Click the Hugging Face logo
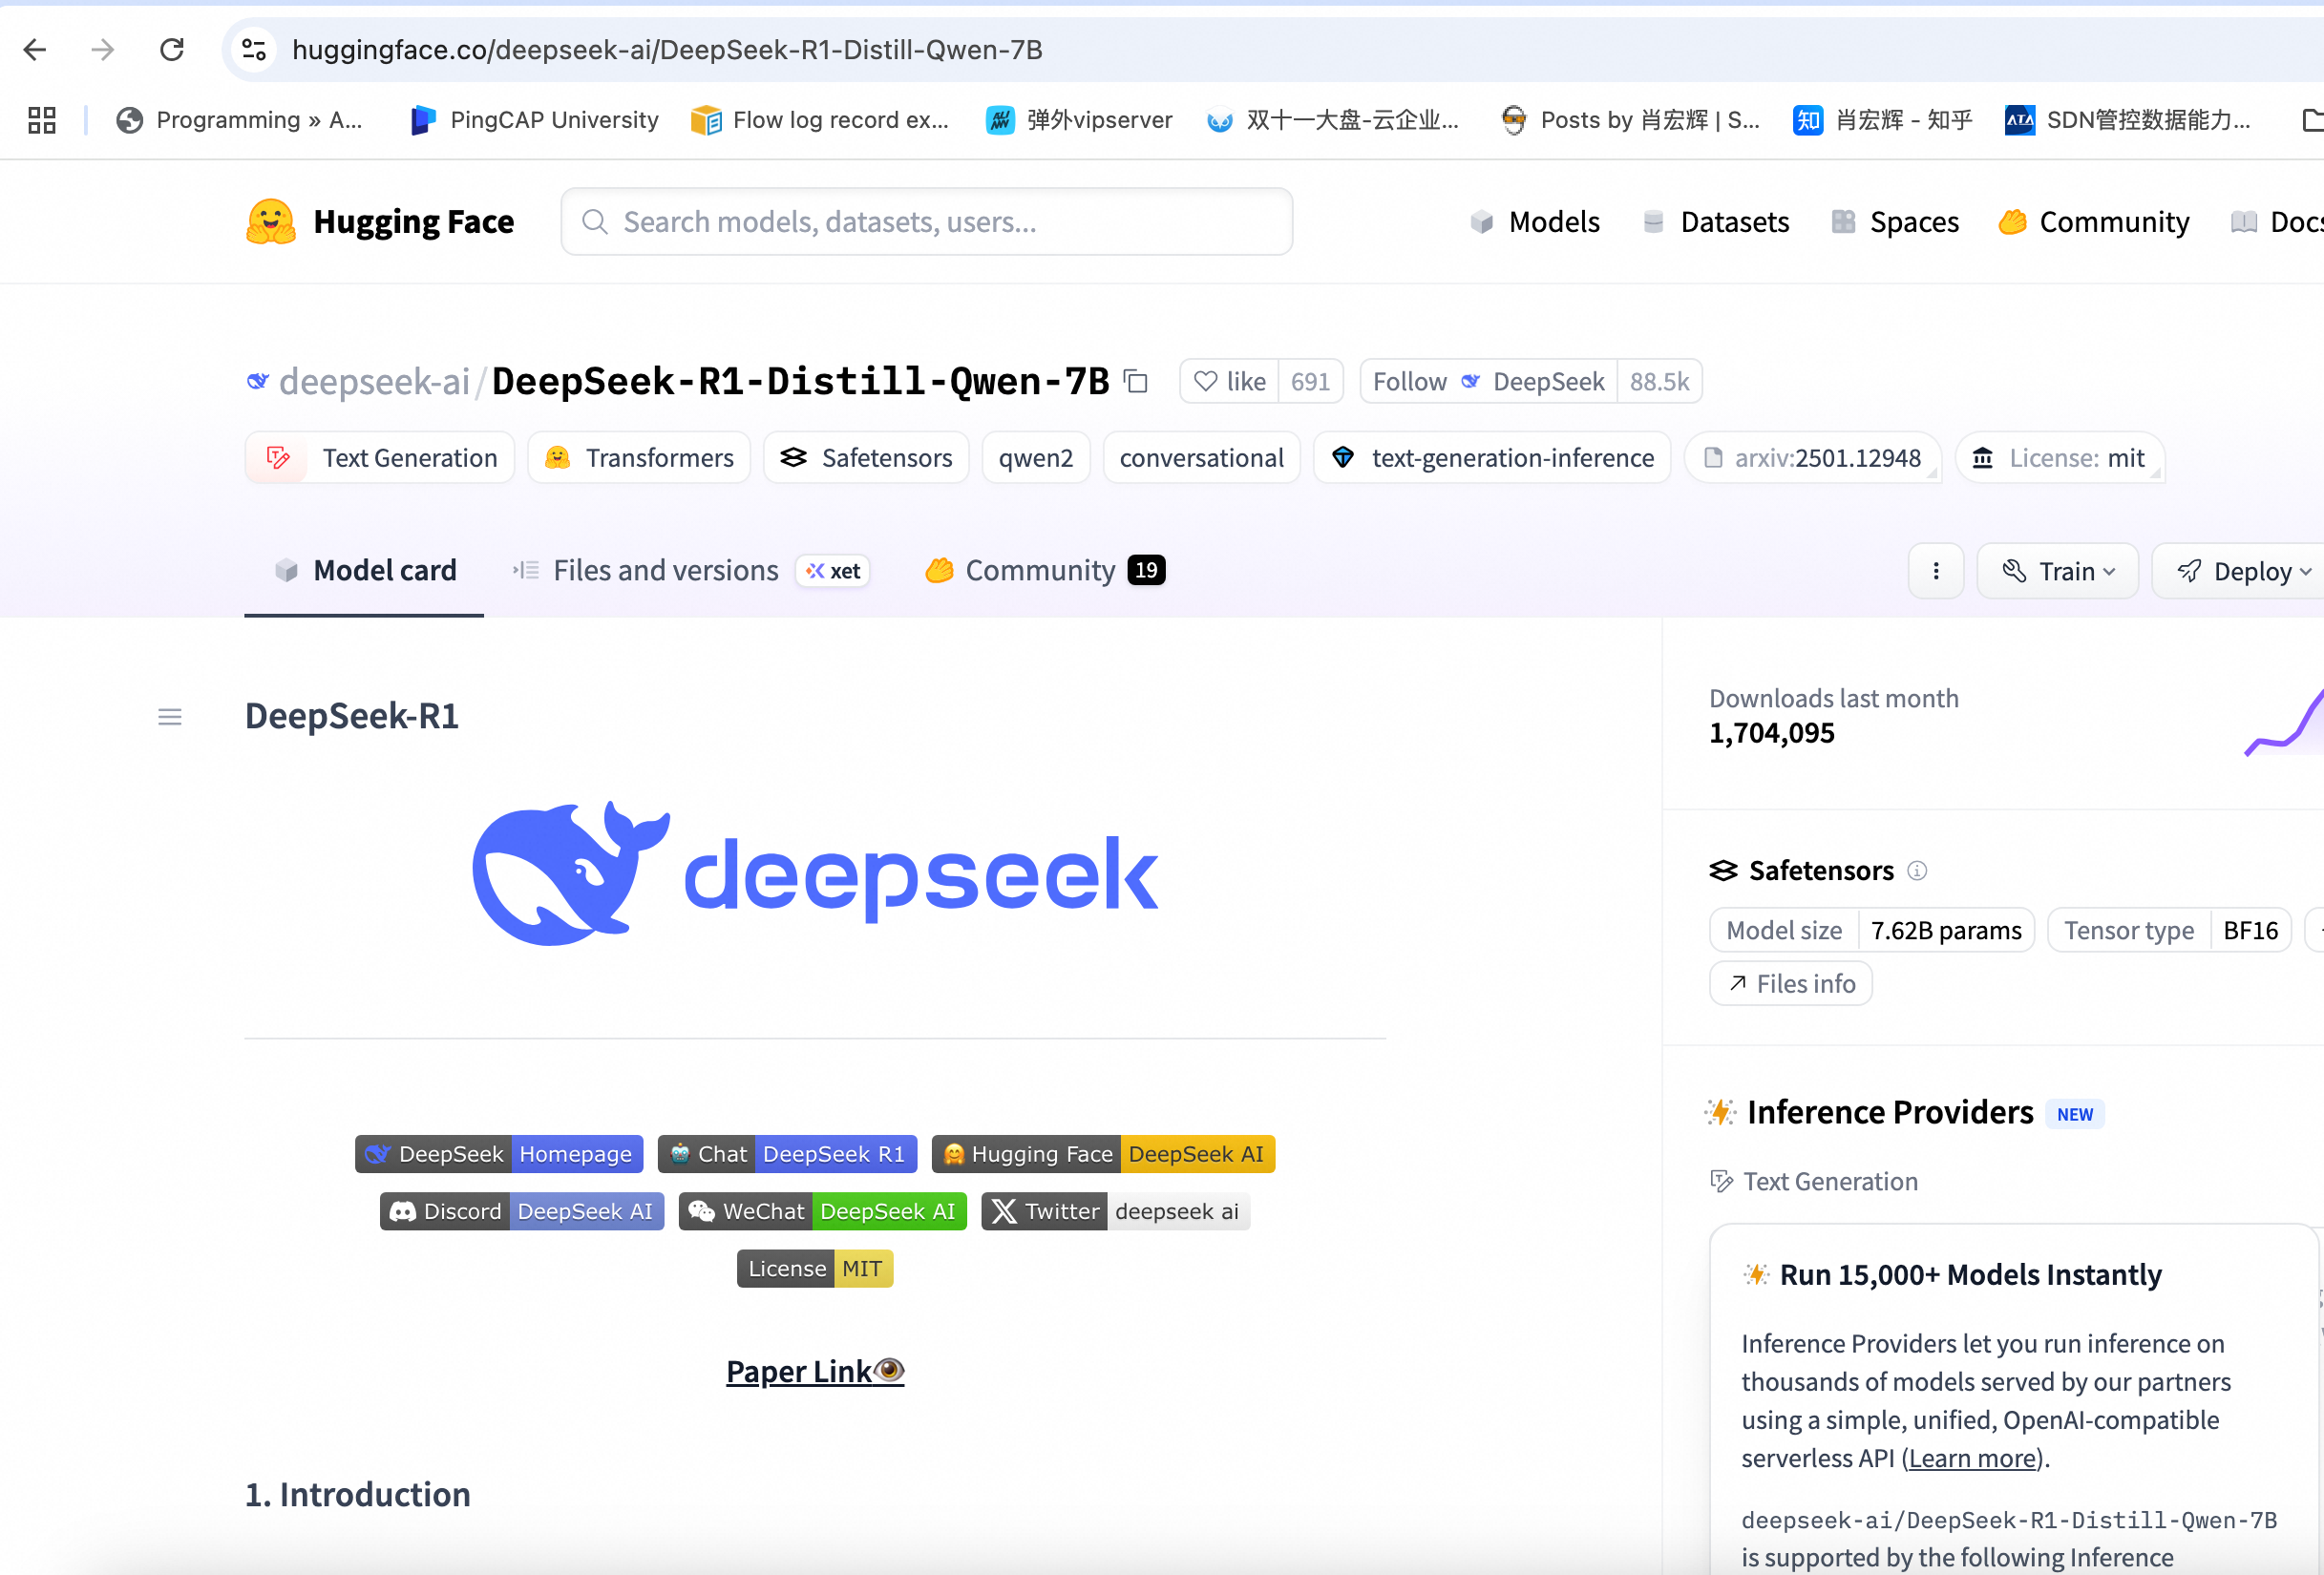This screenshot has height=1575, width=2324. click(x=271, y=221)
